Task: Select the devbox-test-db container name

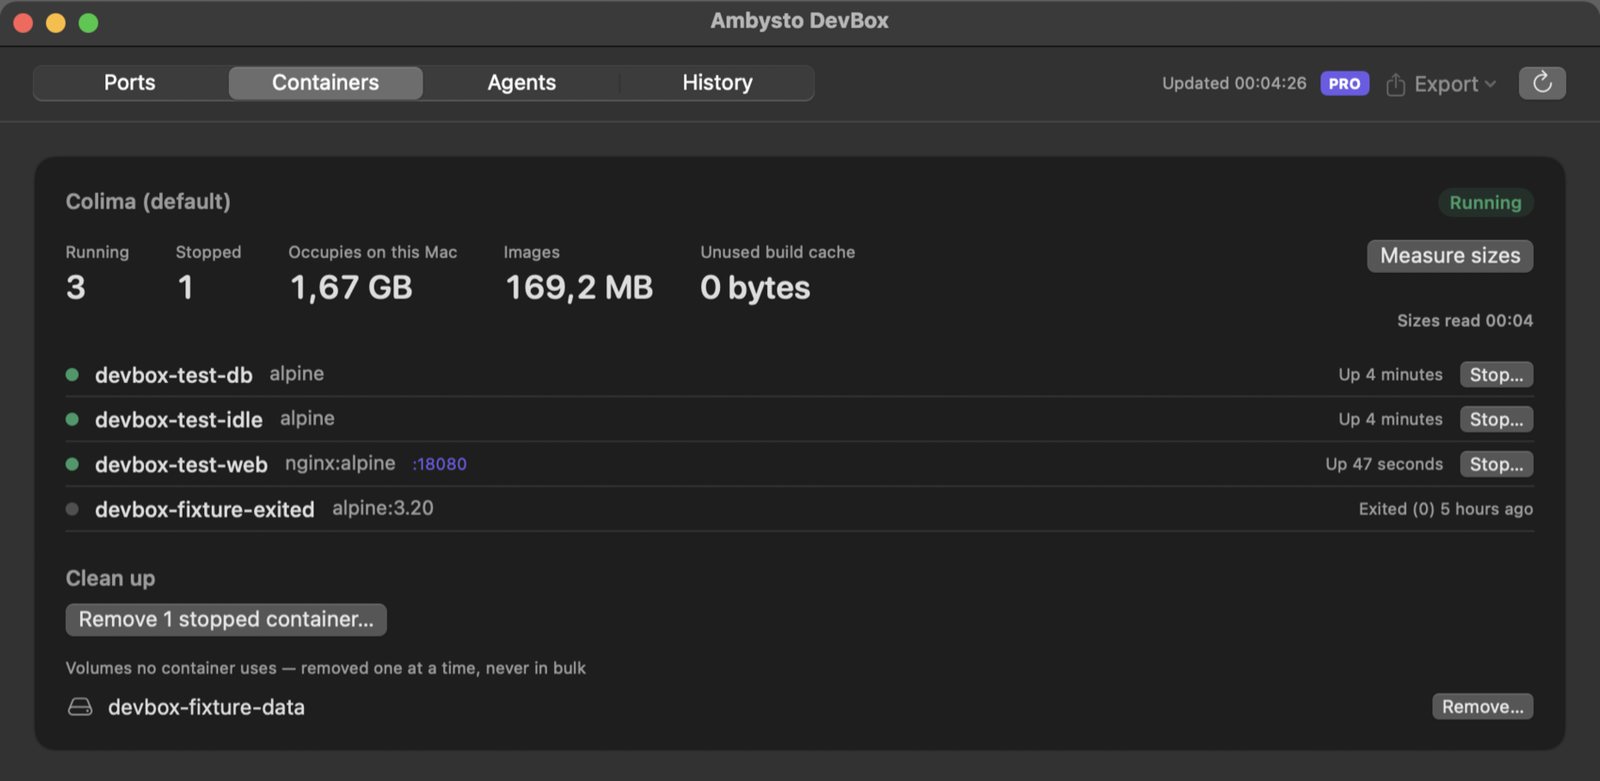Action: [x=173, y=375]
